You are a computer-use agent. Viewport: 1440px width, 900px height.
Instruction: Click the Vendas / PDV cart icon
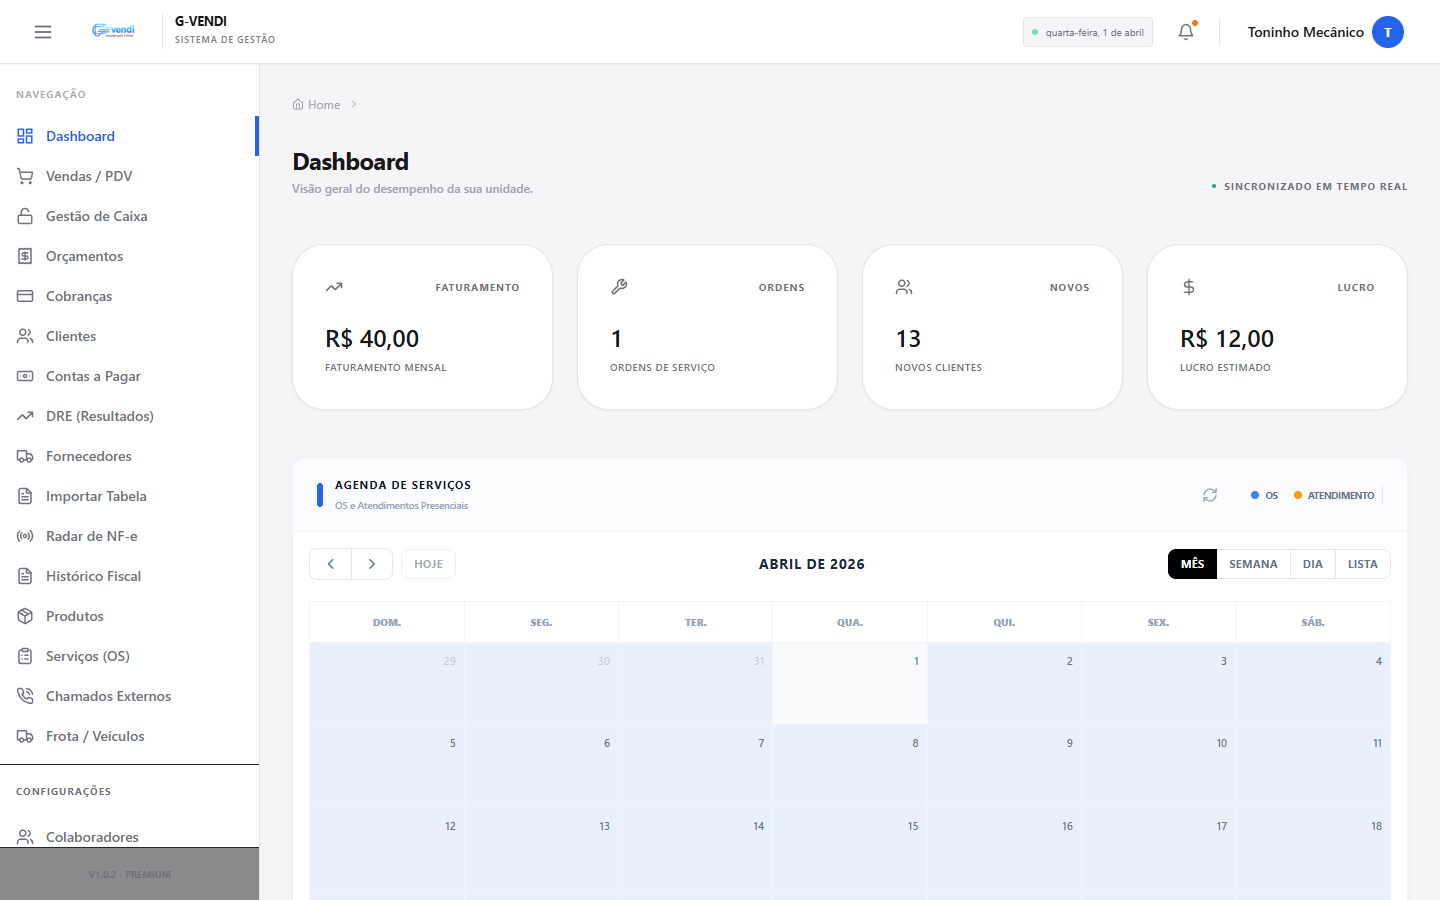tap(25, 176)
